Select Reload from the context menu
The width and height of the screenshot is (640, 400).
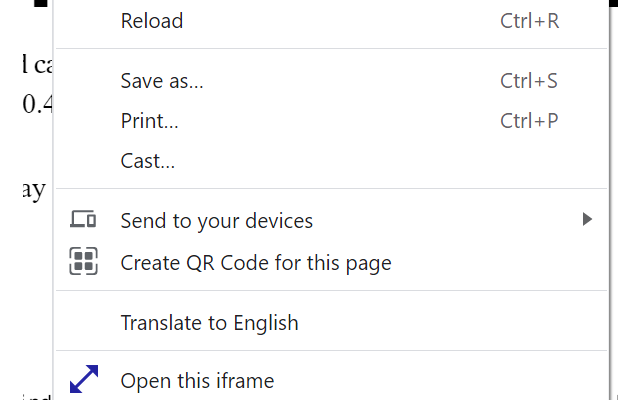[151, 21]
